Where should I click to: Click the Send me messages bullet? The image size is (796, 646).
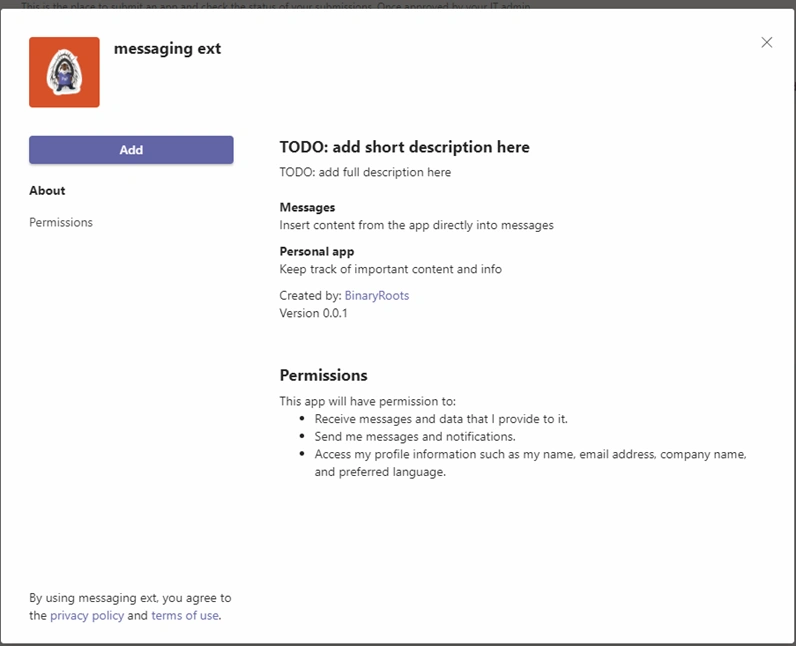[x=415, y=436]
